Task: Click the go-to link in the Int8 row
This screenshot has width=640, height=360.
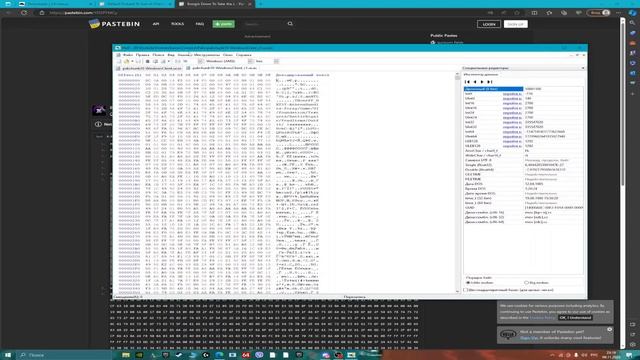Action: point(512,93)
